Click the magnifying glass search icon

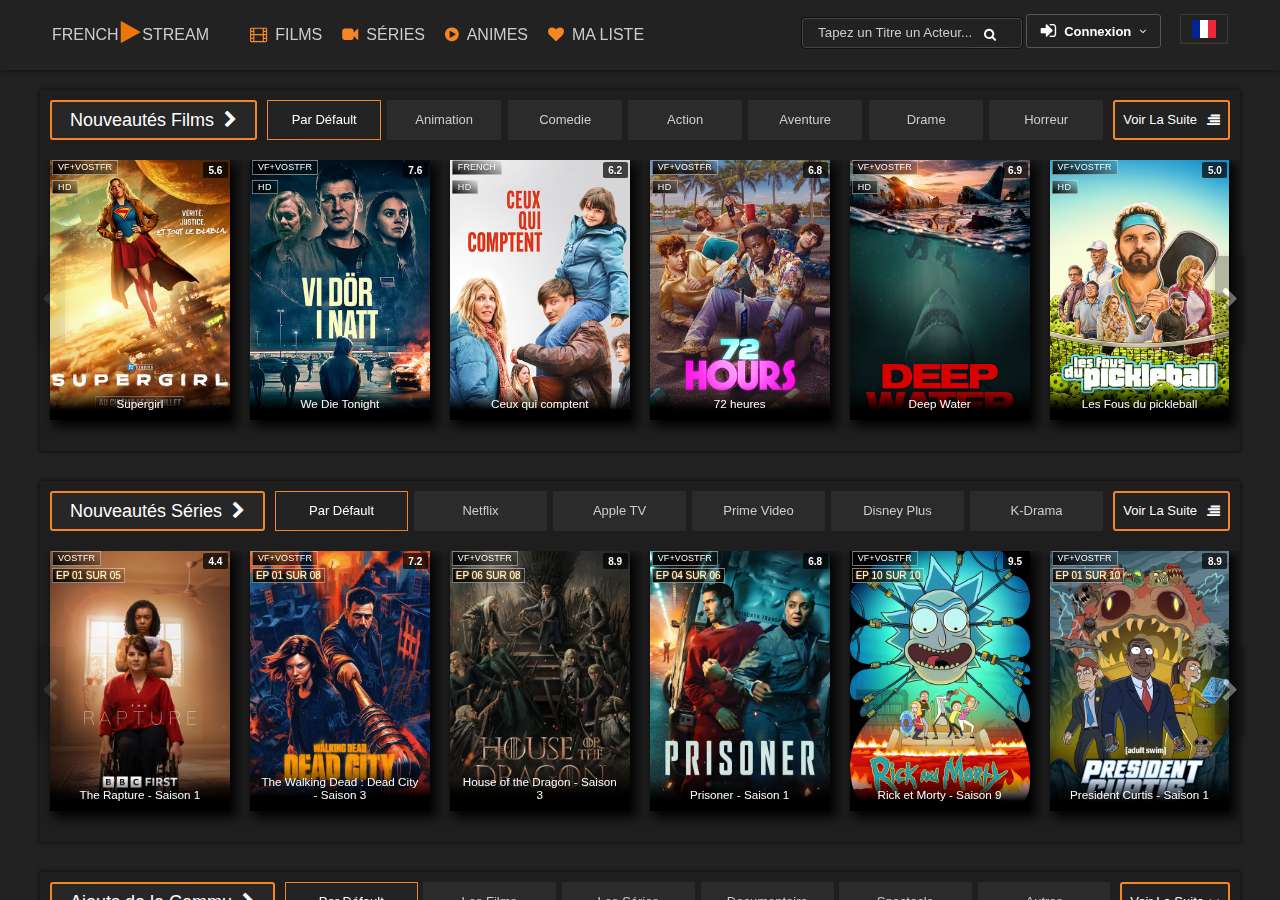(990, 34)
